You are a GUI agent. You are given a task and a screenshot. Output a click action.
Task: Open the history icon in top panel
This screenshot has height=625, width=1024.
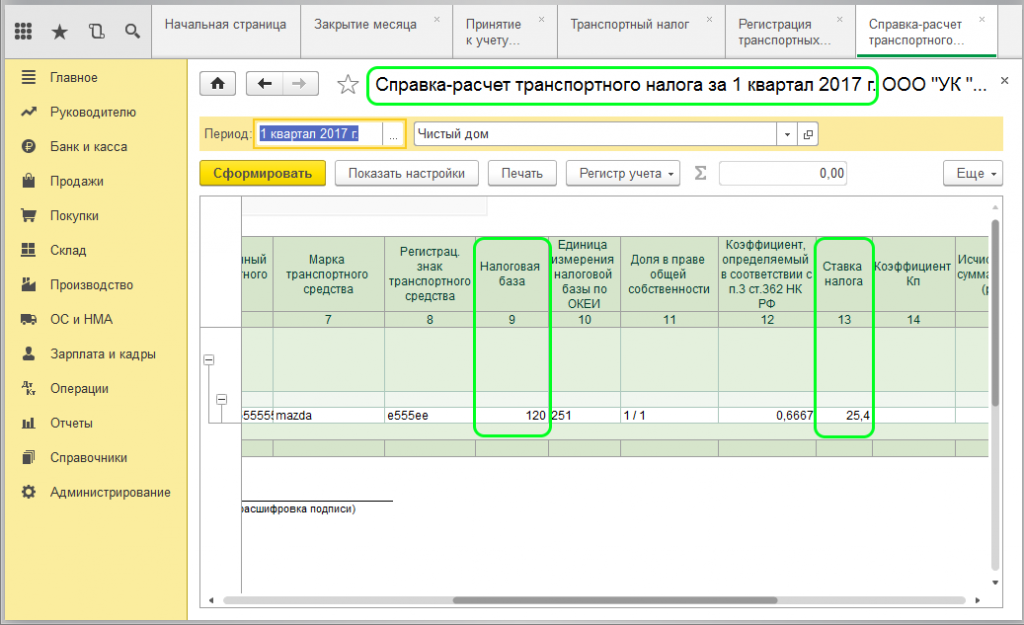pos(96,31)
